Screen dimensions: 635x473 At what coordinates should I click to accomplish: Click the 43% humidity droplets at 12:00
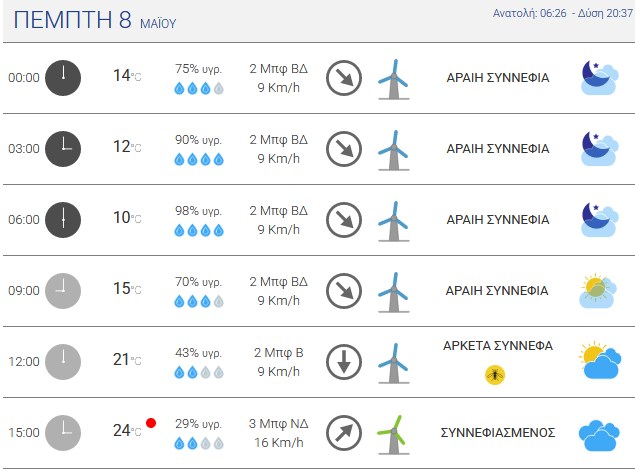coord(199,372)
